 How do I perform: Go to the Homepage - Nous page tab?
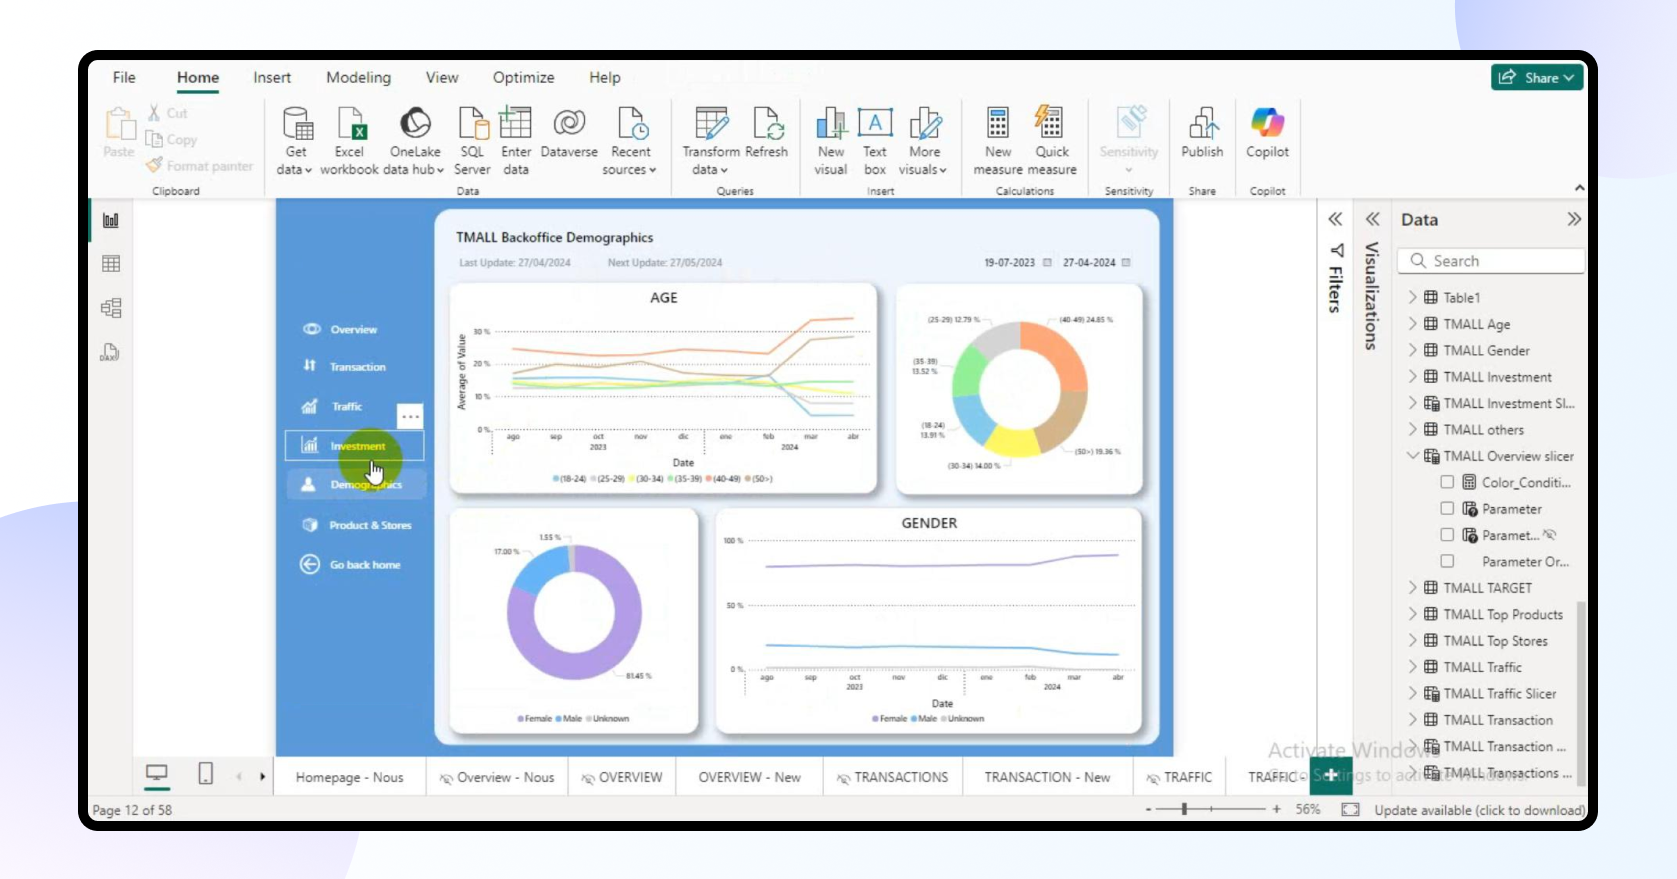[x=349, y=777]
